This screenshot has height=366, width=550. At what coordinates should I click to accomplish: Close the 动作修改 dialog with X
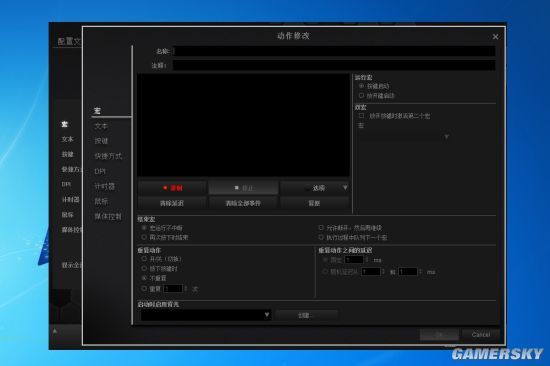point(495,36)
